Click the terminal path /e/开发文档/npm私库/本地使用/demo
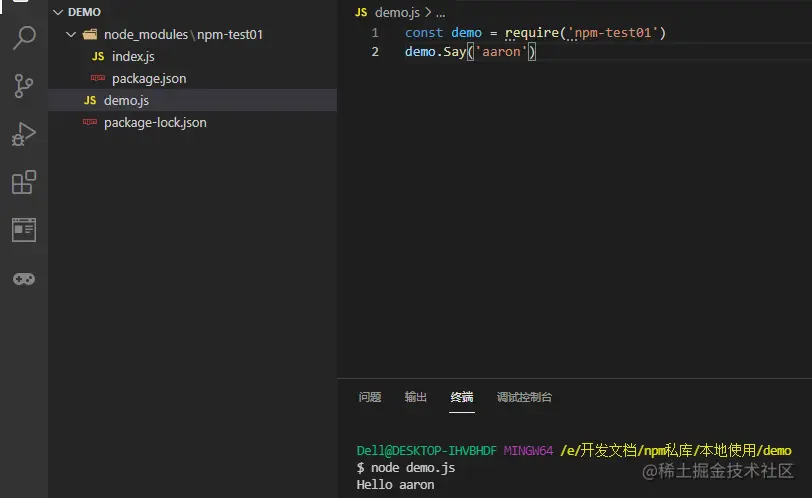This screenshot has height=498, width=812. coord(676,450)
